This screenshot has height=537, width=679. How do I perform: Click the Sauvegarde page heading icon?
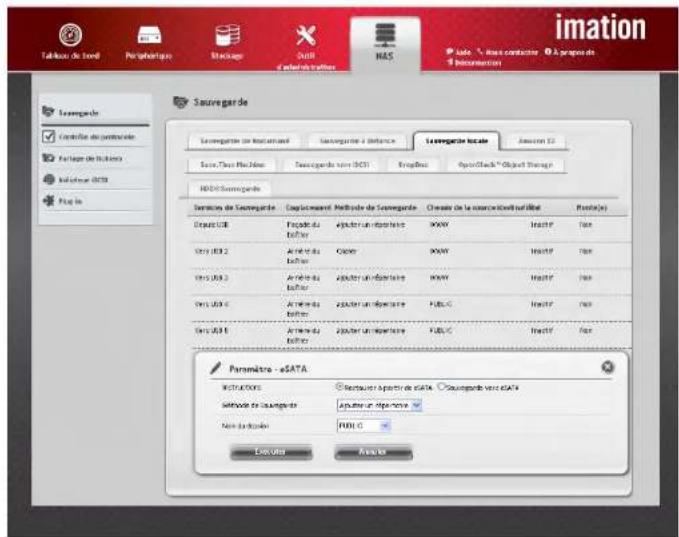(x=181, y=102)
